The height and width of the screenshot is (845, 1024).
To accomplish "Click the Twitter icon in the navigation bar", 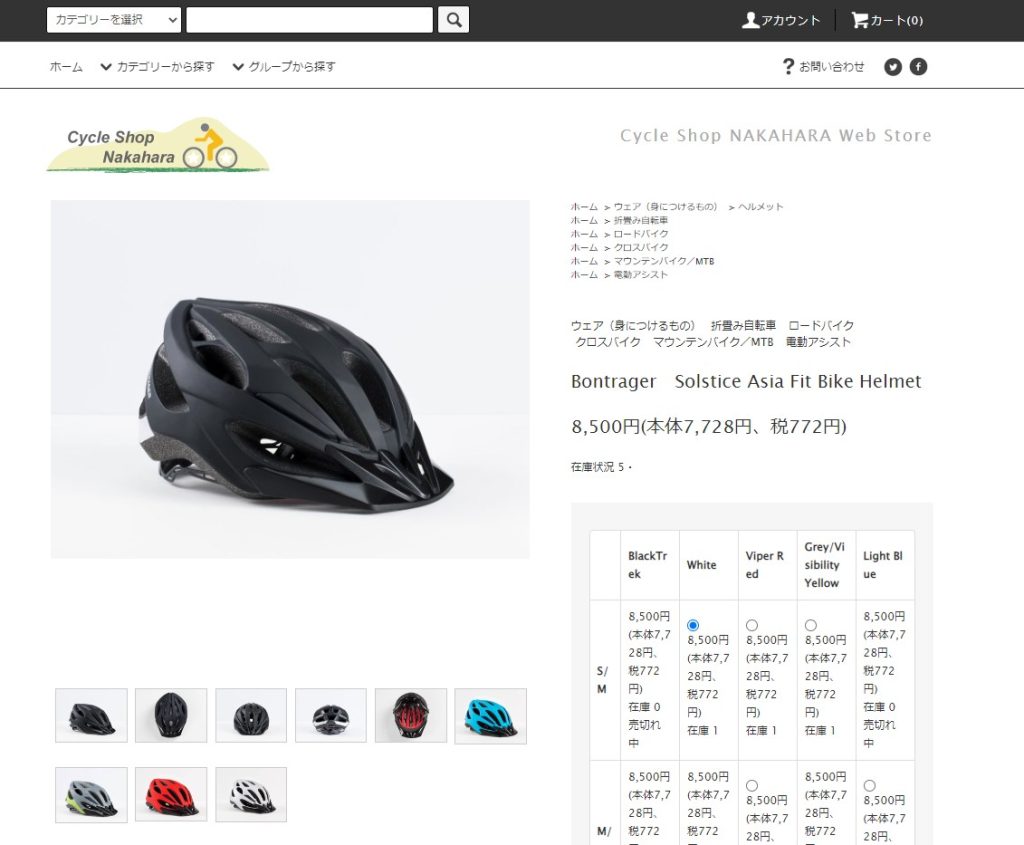I will pos(893,67).
